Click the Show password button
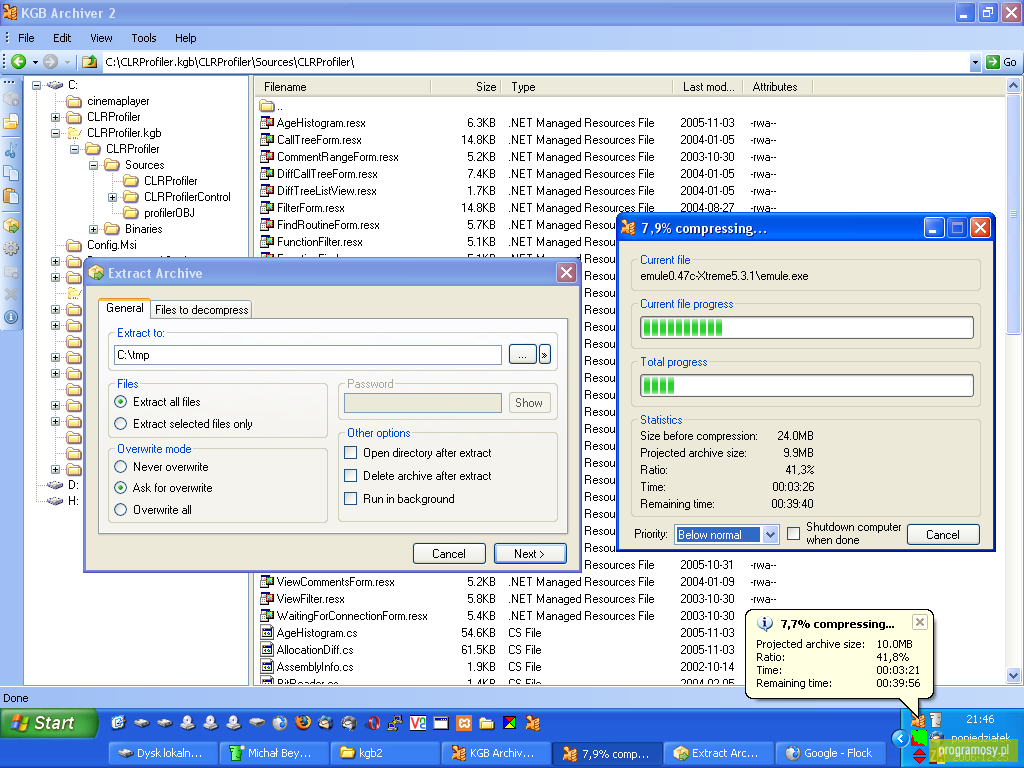 coord(529,403)
